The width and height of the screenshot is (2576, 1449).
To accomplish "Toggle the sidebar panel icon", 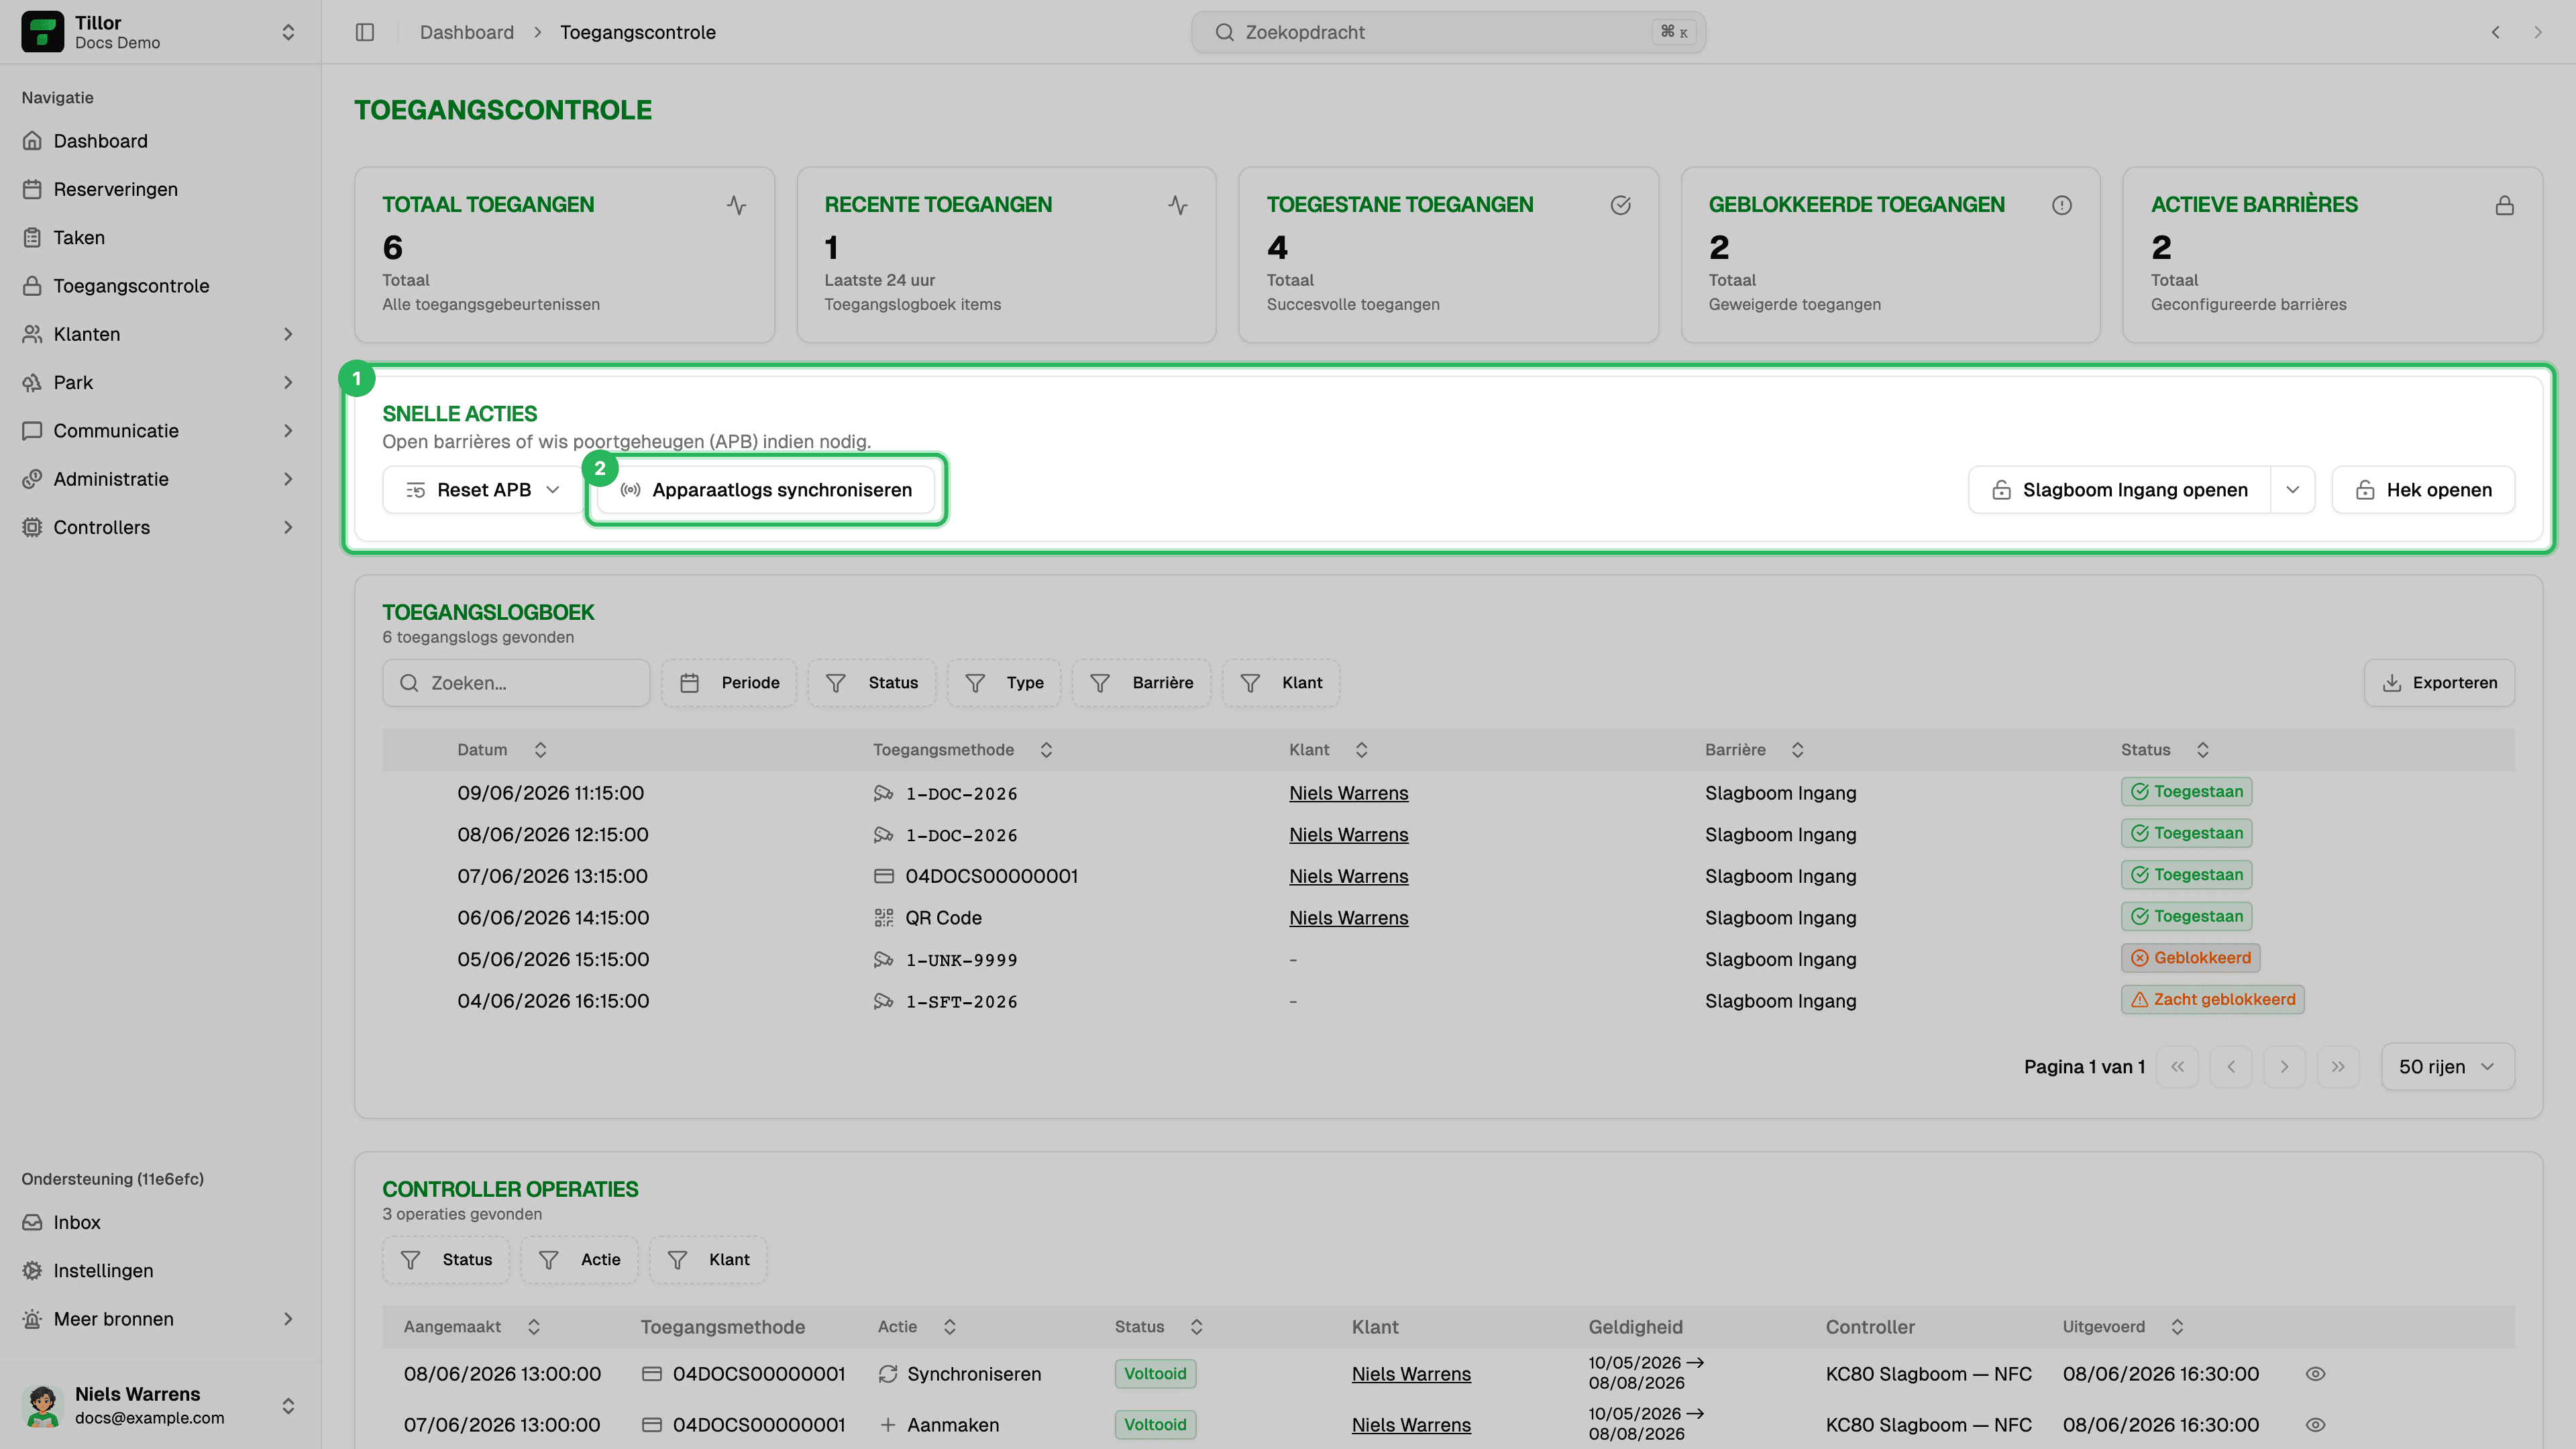I will 365,32.
